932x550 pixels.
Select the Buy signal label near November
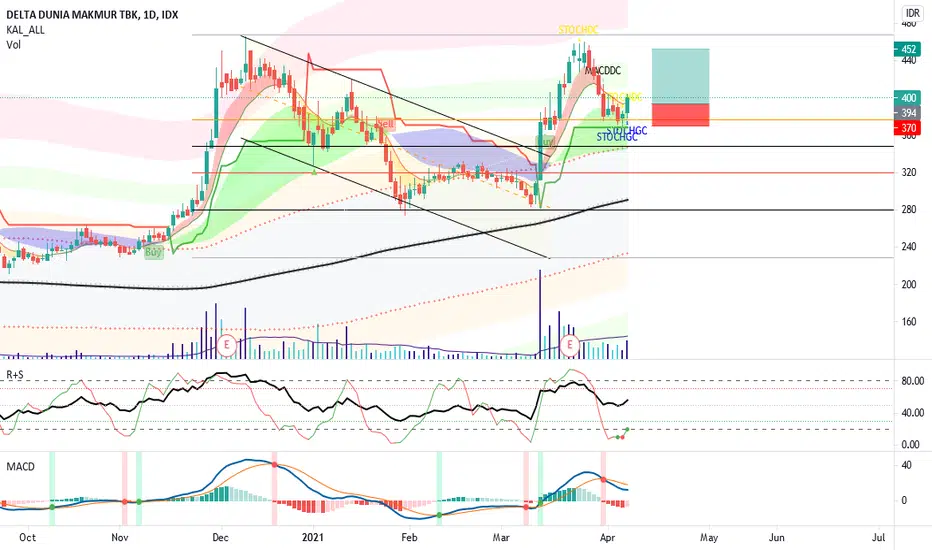coord(153,252)
